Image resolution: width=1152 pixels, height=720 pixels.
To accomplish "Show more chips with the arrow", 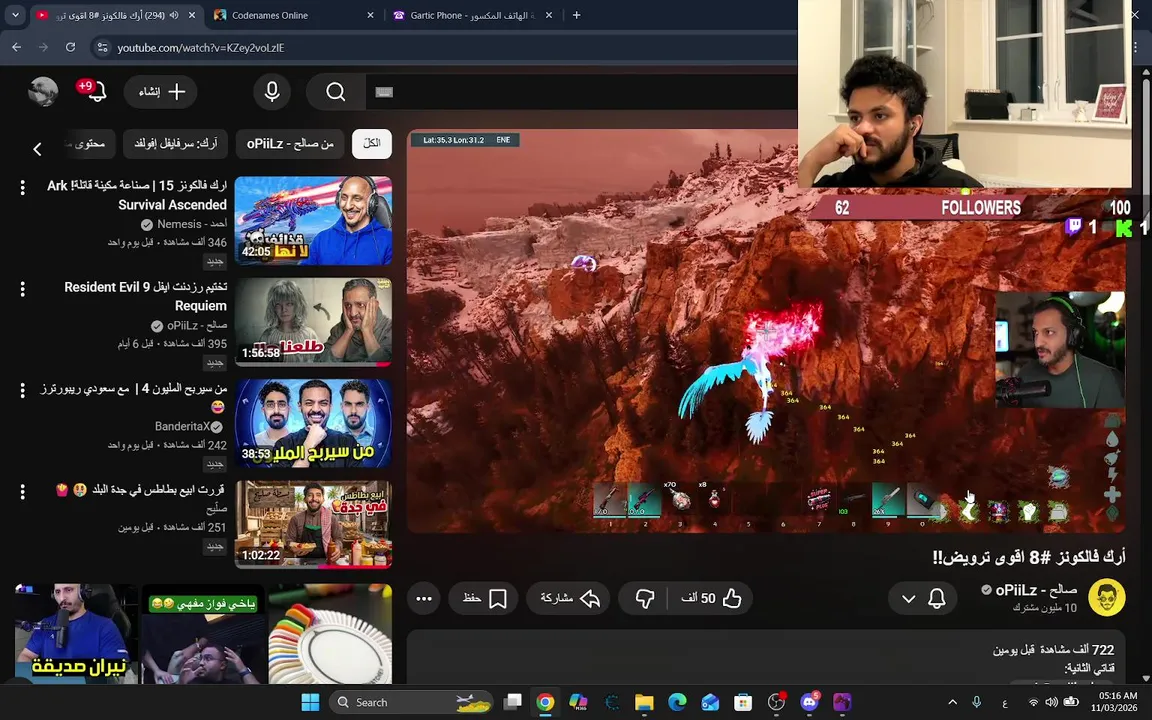I will pyautogui.click(x=37, y=149).
